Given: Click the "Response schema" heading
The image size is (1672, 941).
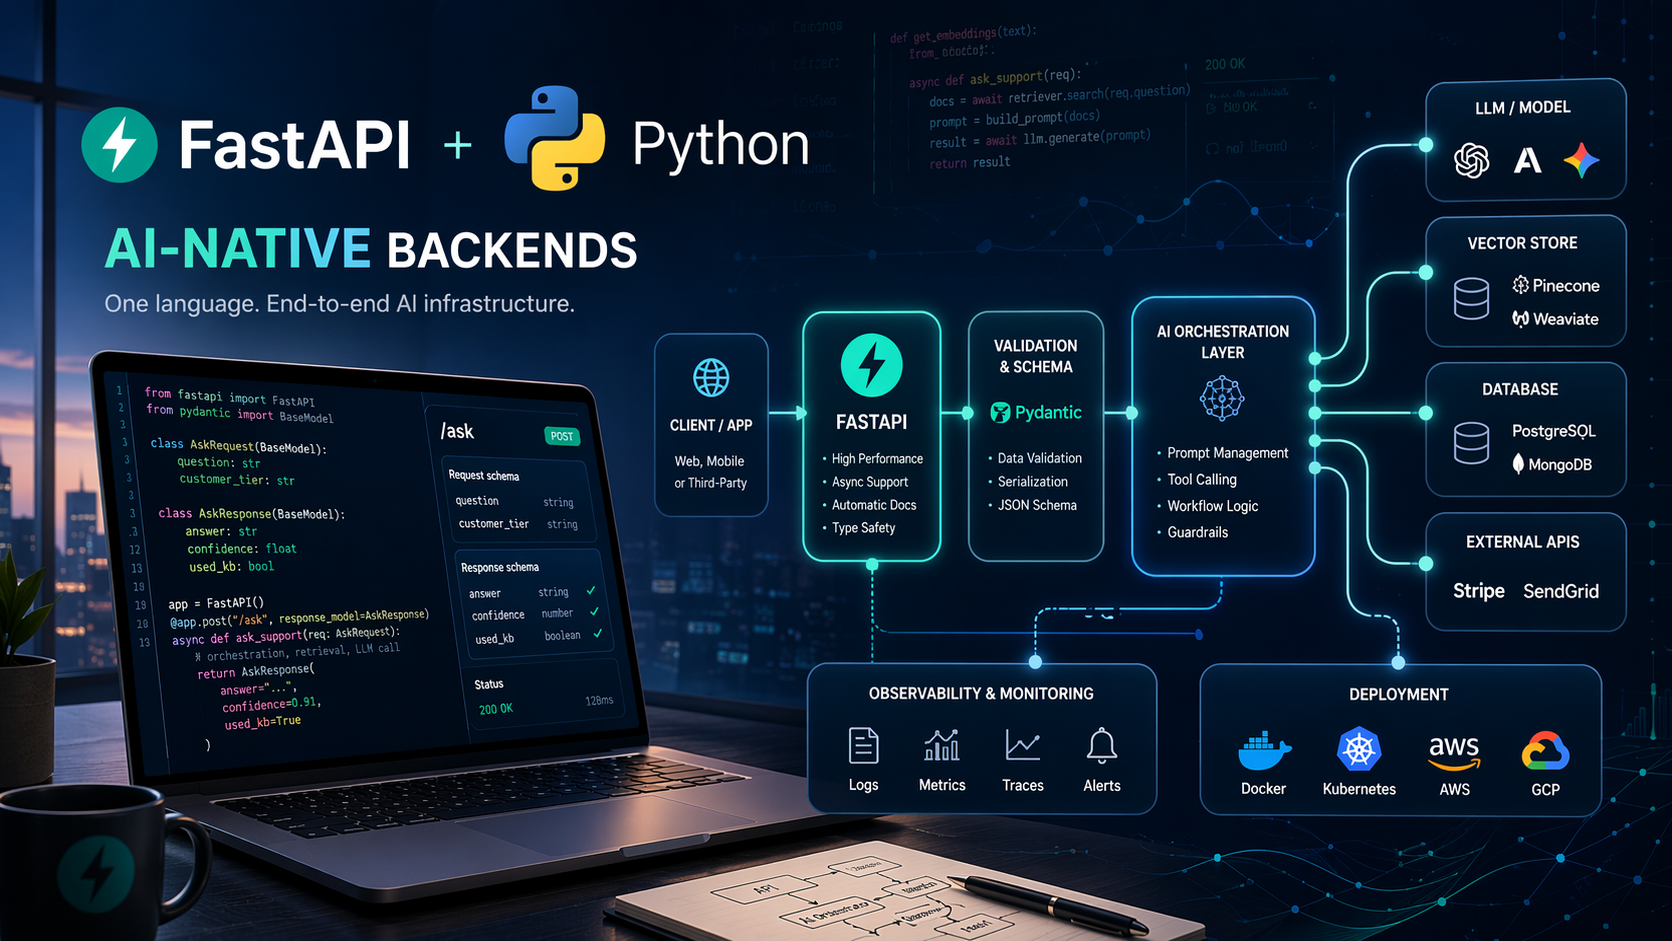Looking at the screenshot, I should point(500,567).
